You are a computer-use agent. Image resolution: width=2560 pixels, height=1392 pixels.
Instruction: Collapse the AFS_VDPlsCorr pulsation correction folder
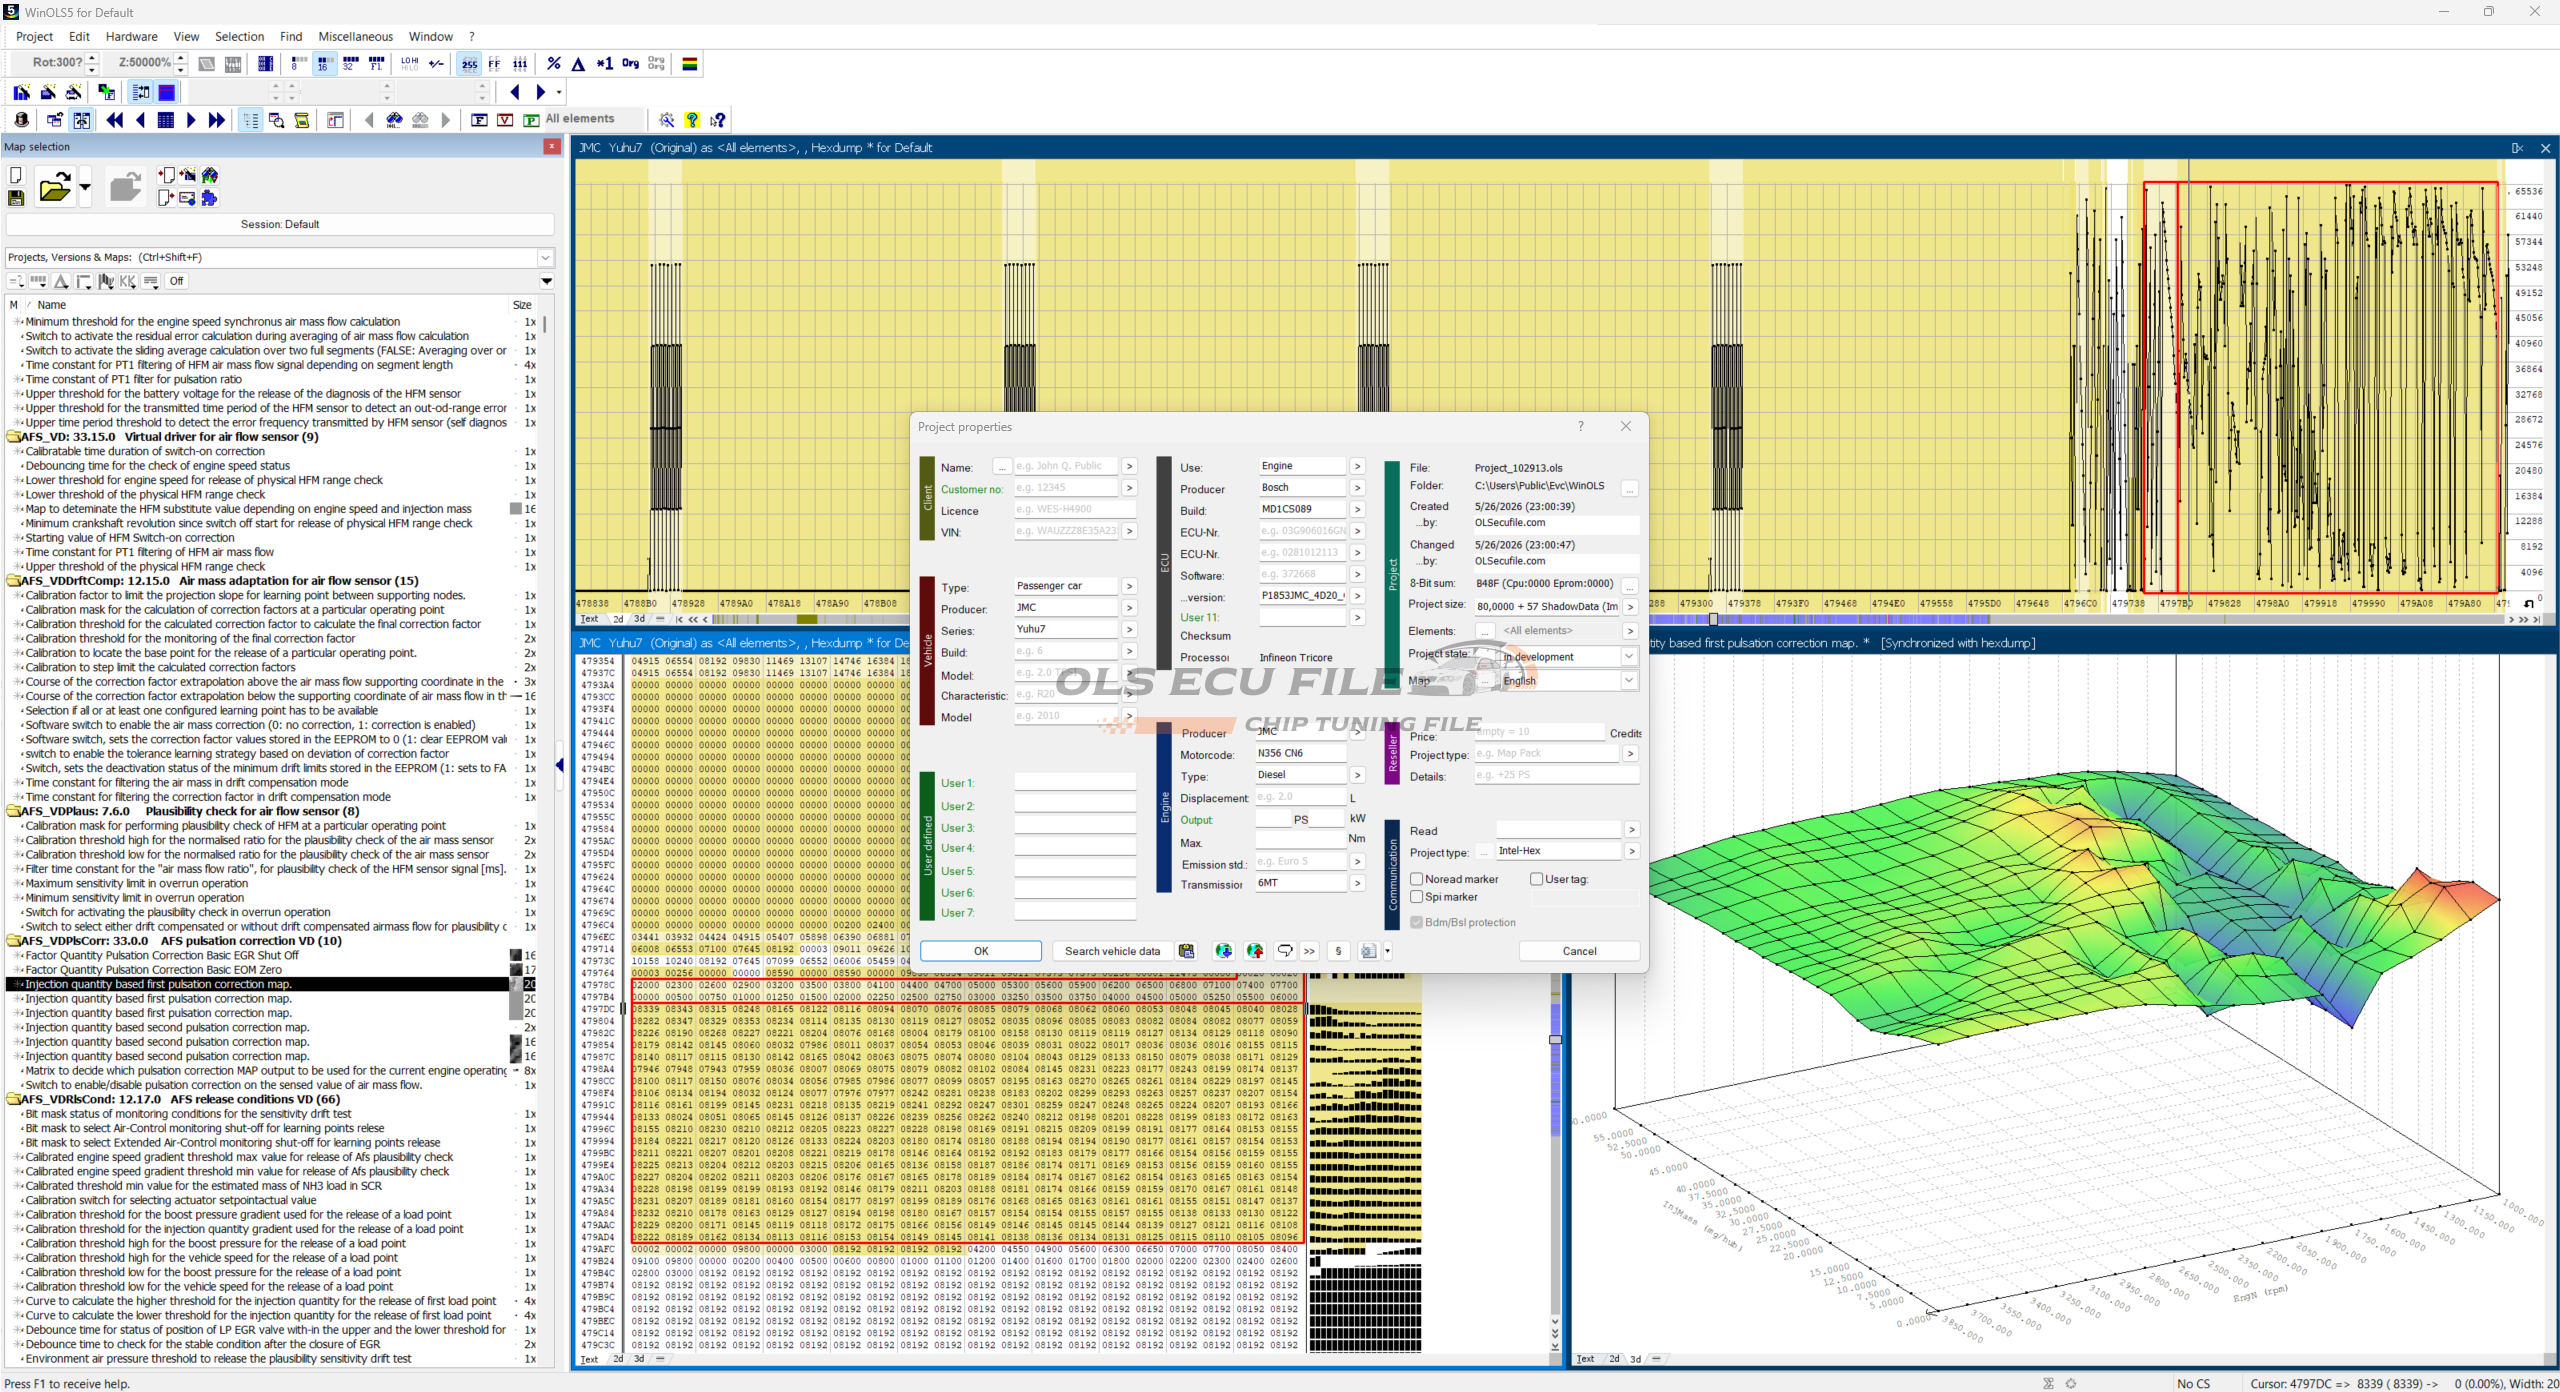14,941
